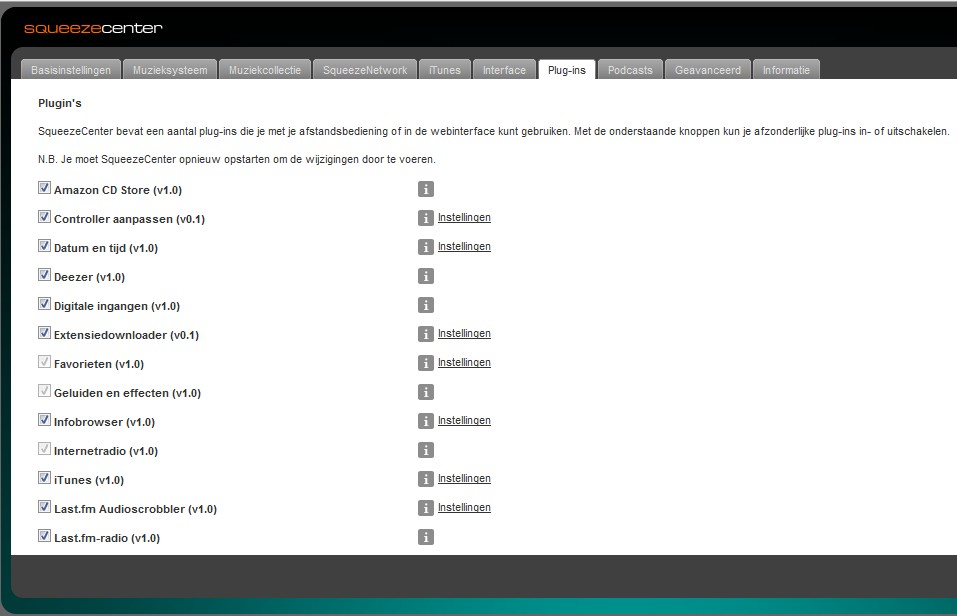Viewport: 957px width, 616px height.
Task: Click the greyed Geluiden en effecten checkbox
Action: (44, 391)
